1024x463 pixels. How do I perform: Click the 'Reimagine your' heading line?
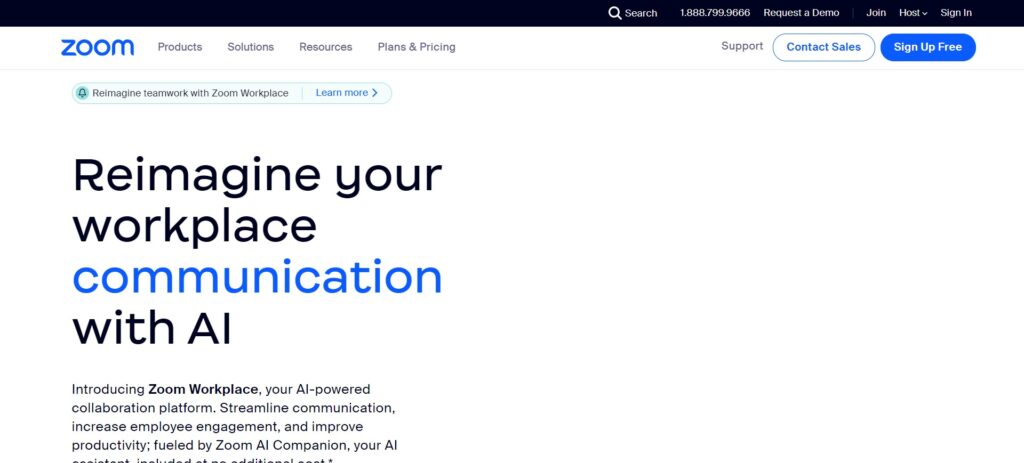point(257,175)
